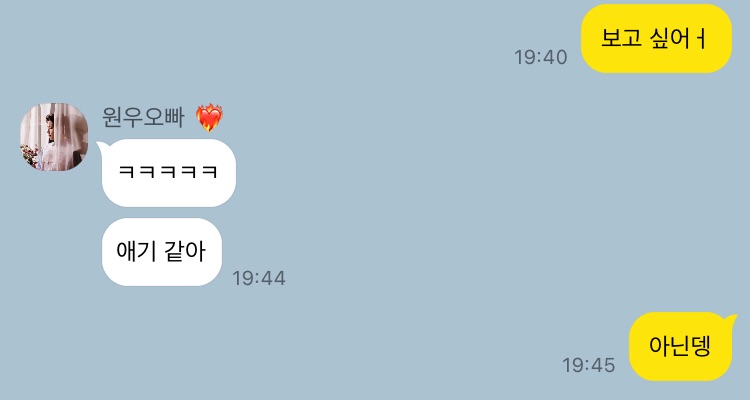Click the word 보고 in the top bubble

click(x=621, y=39)
